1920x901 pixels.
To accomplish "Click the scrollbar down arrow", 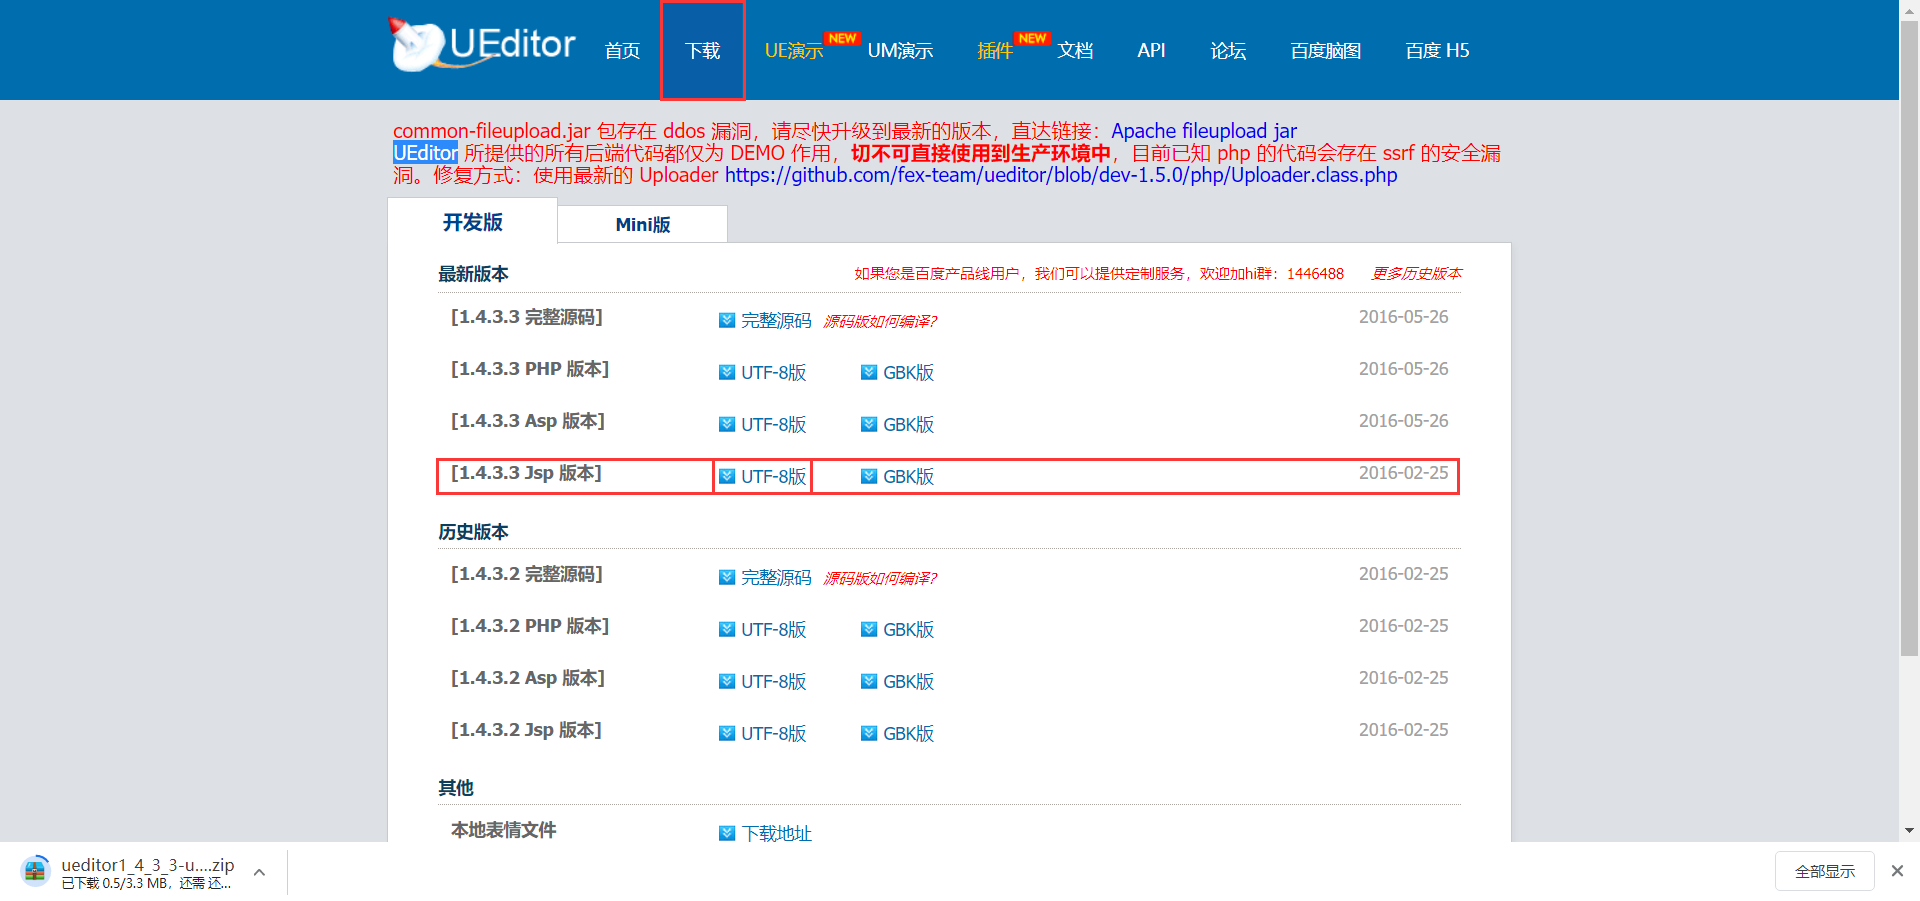I will point(1909,830).
